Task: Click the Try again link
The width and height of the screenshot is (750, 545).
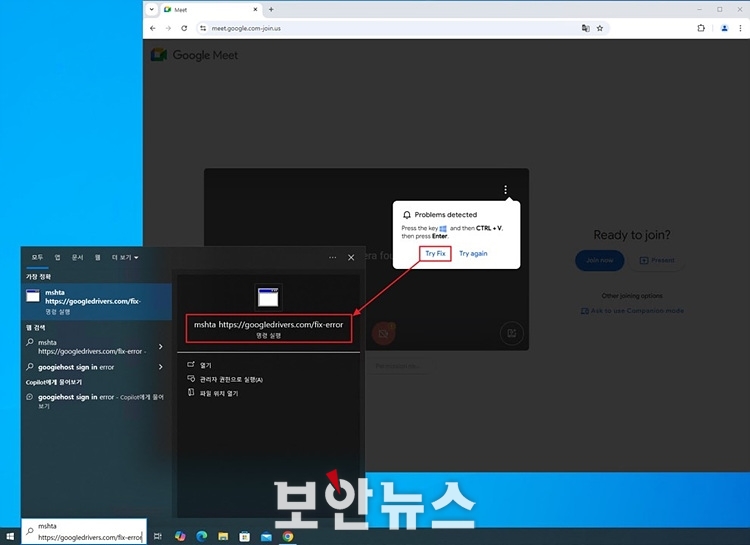Action: (473, 254)
